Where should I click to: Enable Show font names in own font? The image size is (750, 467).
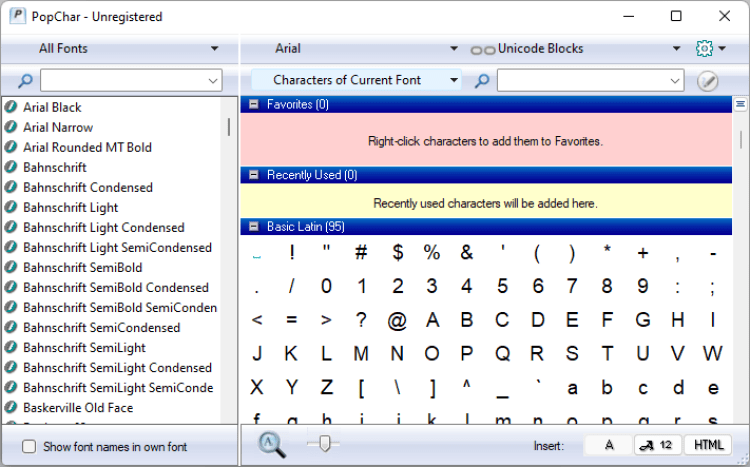tap(29, 446)
